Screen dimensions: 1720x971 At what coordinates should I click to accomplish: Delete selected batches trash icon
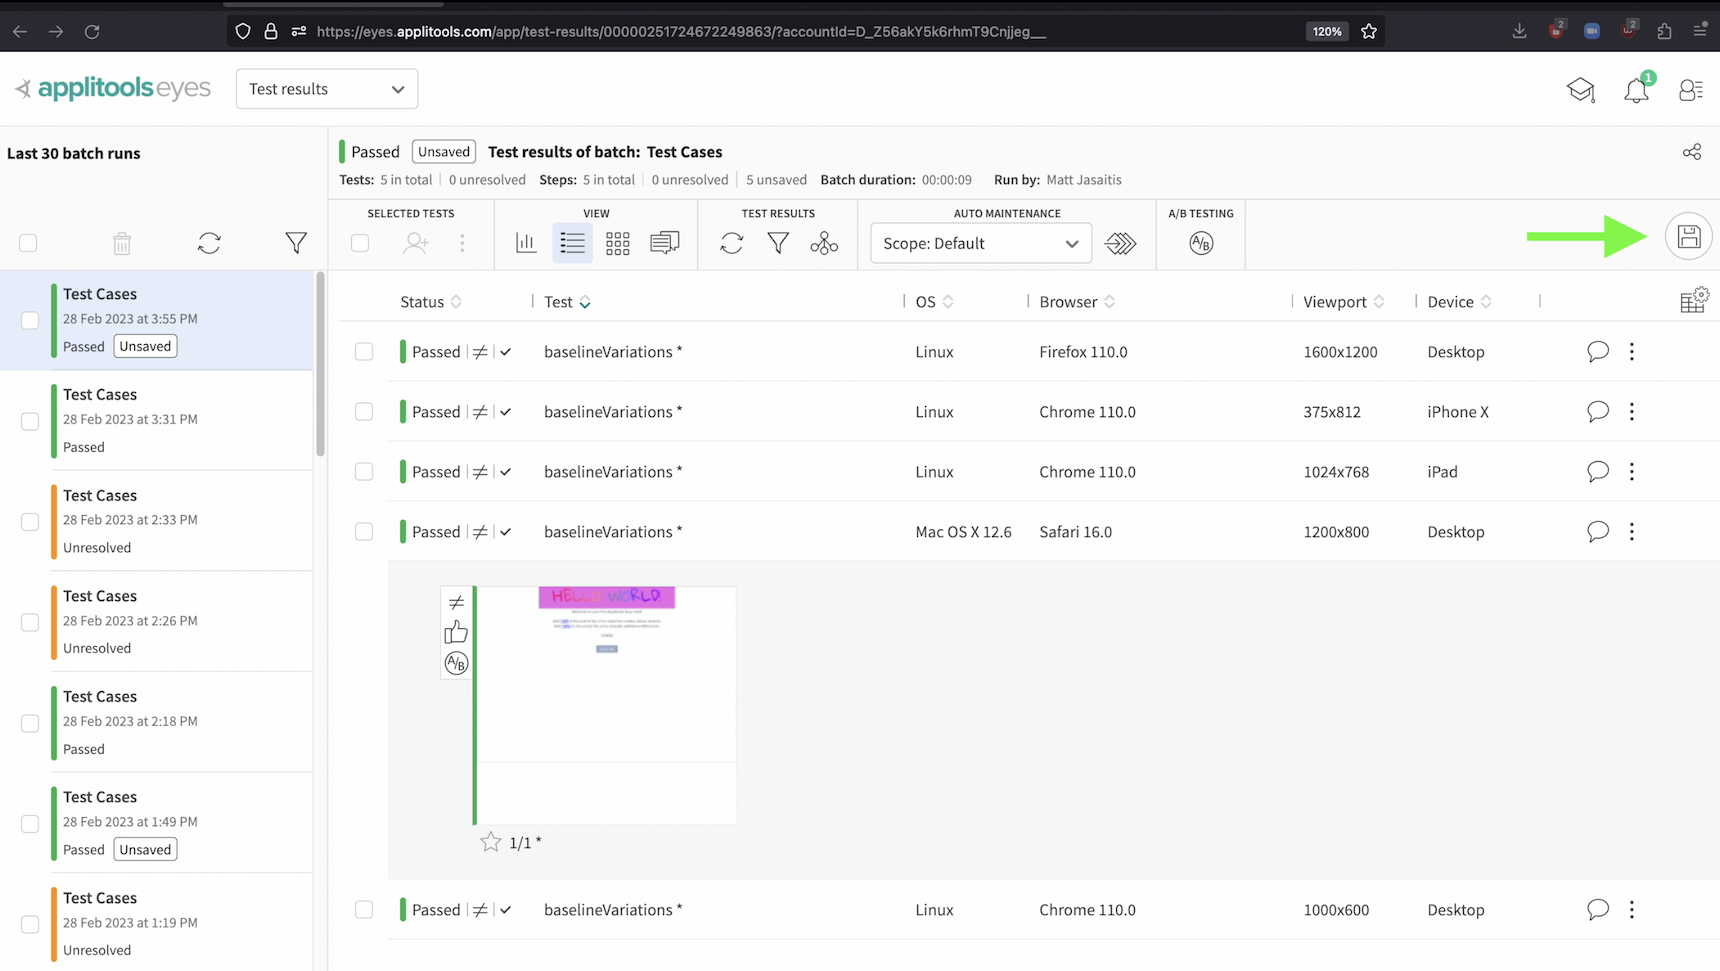point(122,243)
